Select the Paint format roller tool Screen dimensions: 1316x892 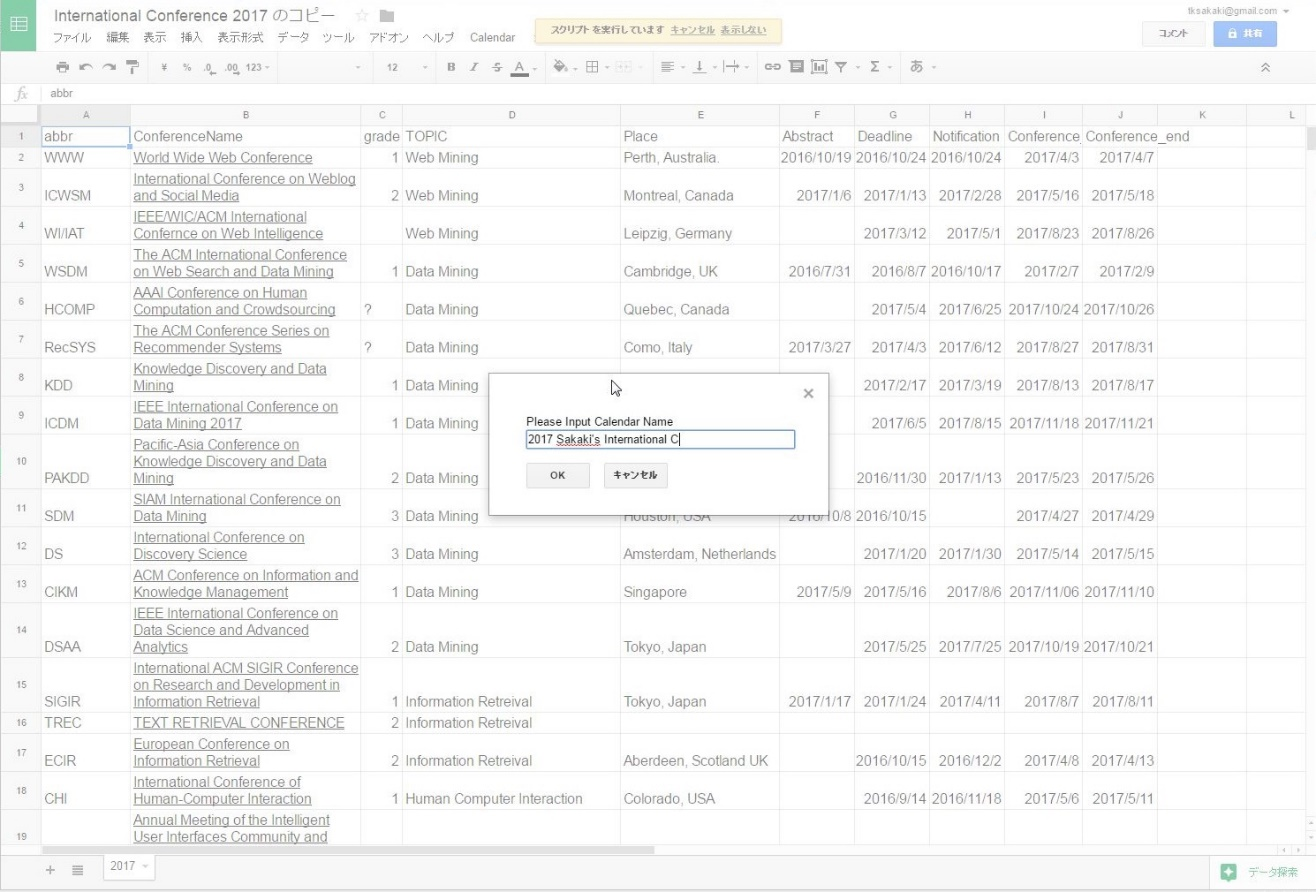(132, 67)
